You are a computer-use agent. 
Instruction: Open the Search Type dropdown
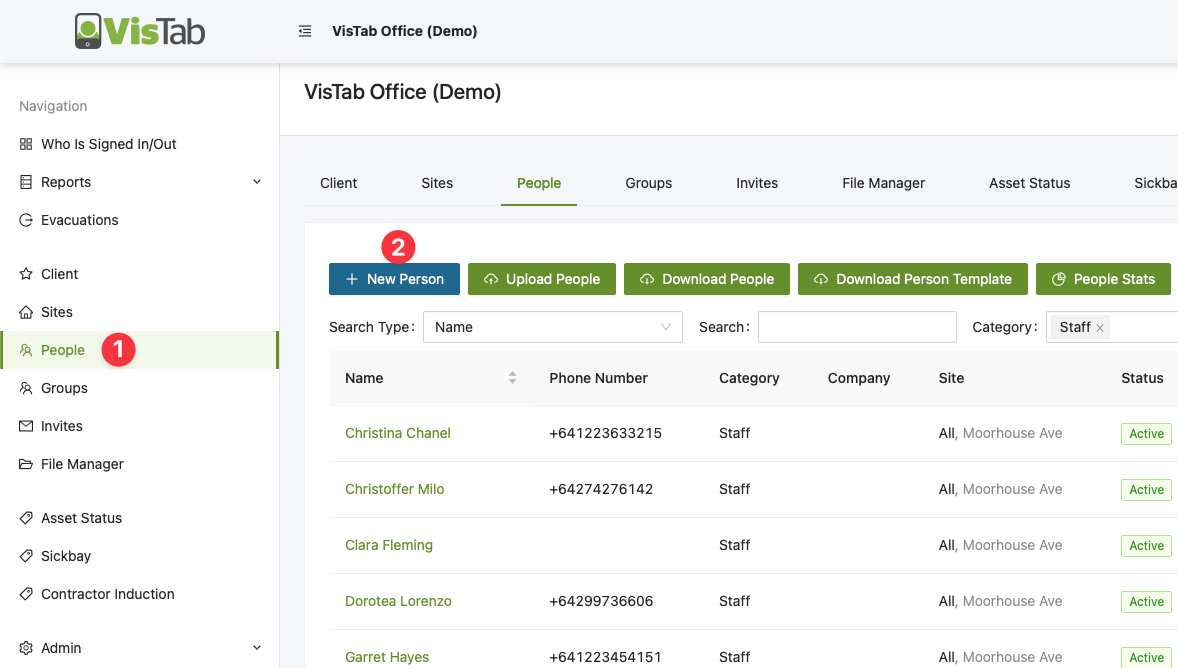tap(552, 327)
